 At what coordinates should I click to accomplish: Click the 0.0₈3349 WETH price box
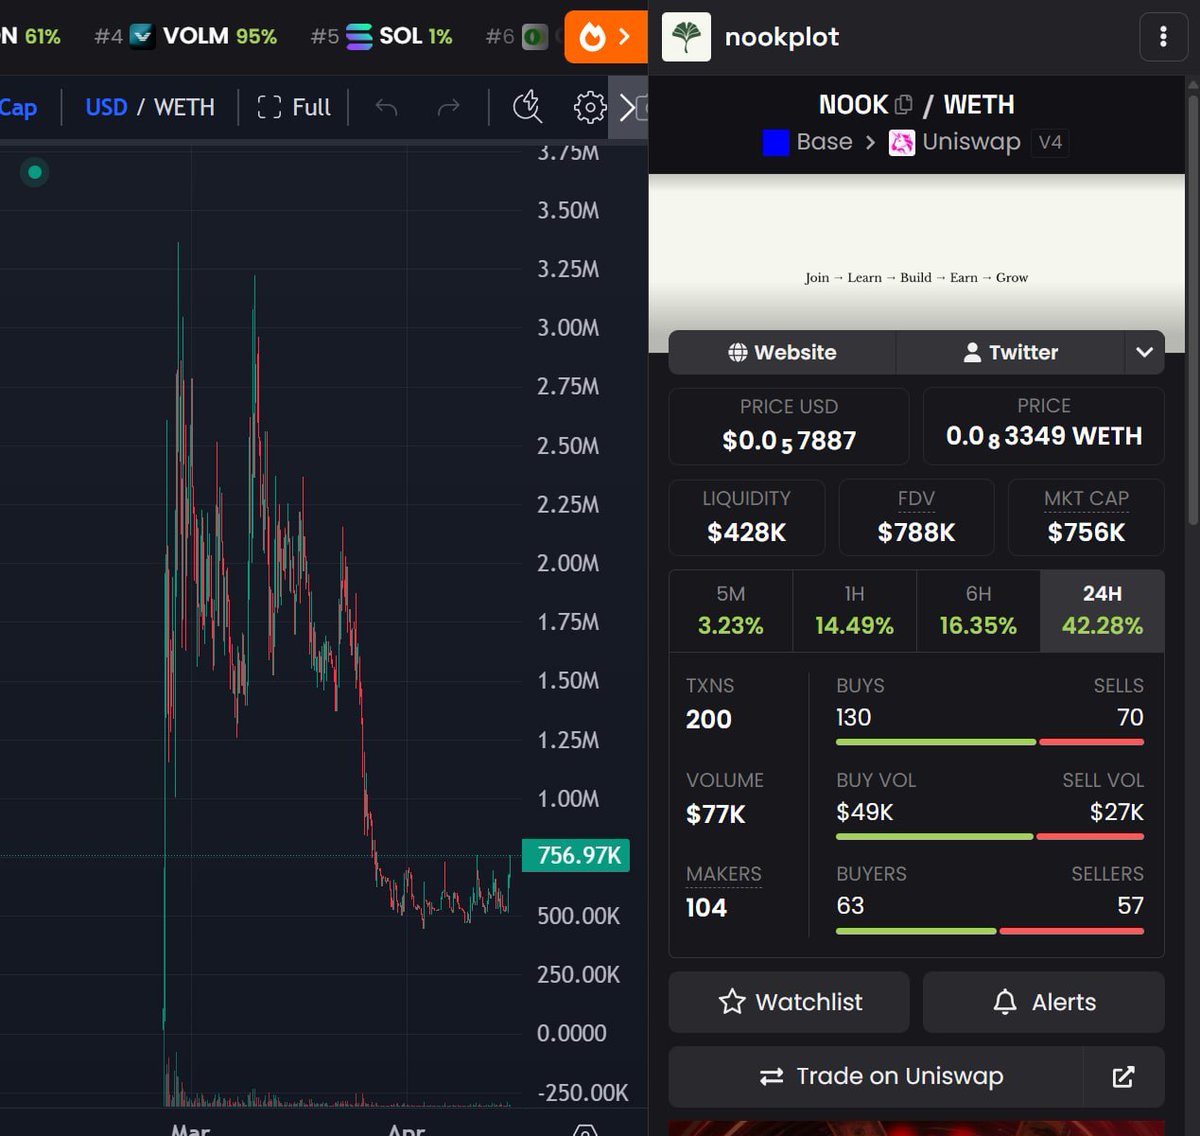pyautogui.click(x=1044, y=426)
